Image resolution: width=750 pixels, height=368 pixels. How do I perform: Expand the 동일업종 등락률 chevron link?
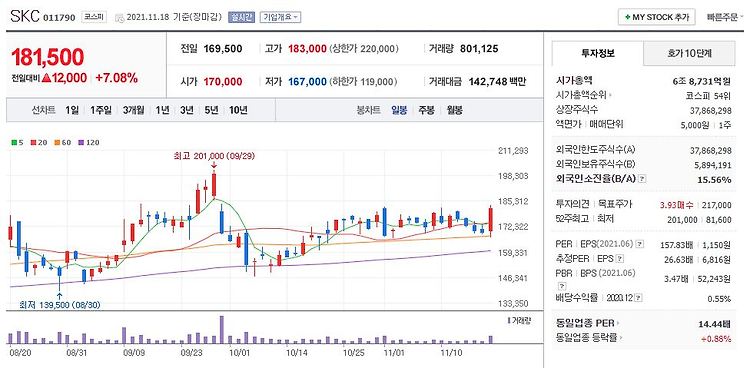pyautogui.click(x=590, y=338)
